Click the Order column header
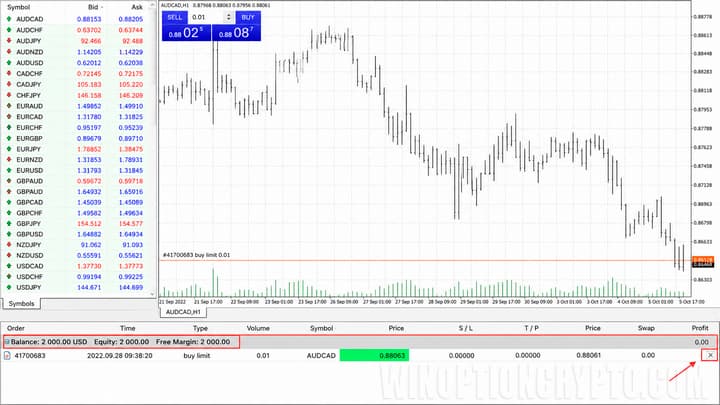720x405 pixels. (16, 328)
